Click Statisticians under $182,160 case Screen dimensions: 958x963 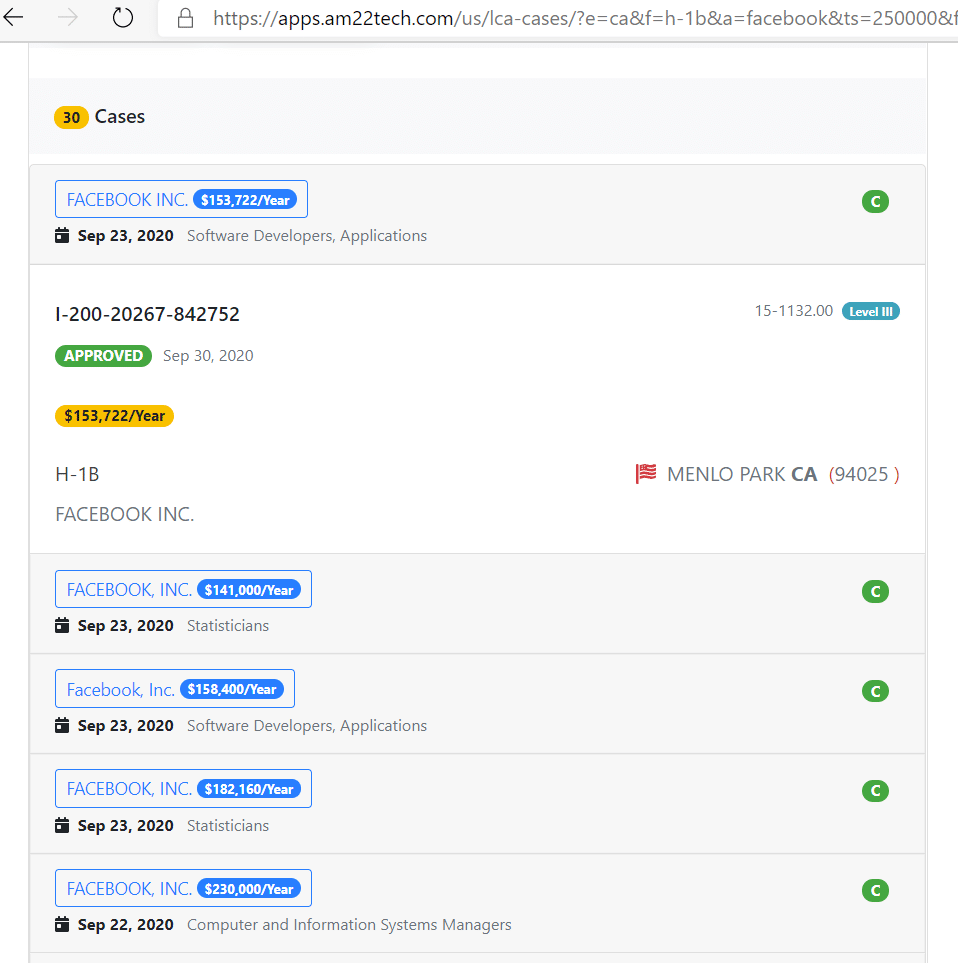[x=228, y=825]
